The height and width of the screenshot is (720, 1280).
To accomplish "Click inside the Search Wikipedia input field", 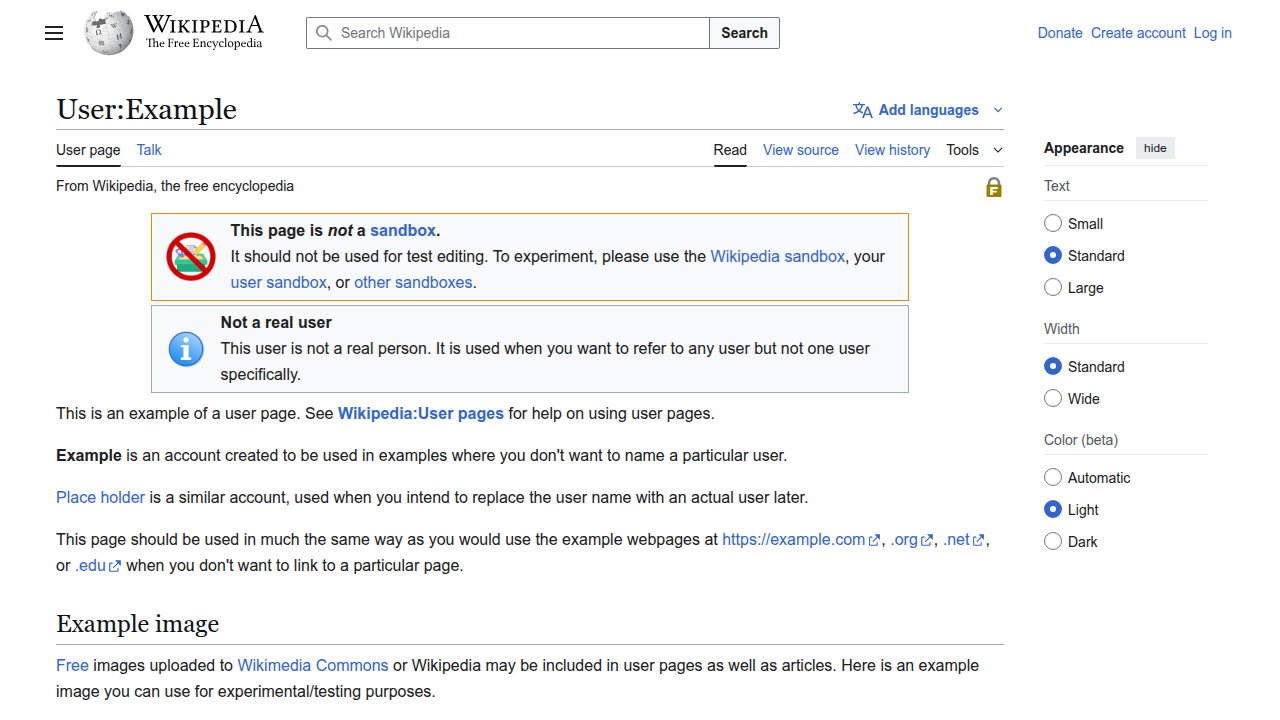I will point(500,33).
